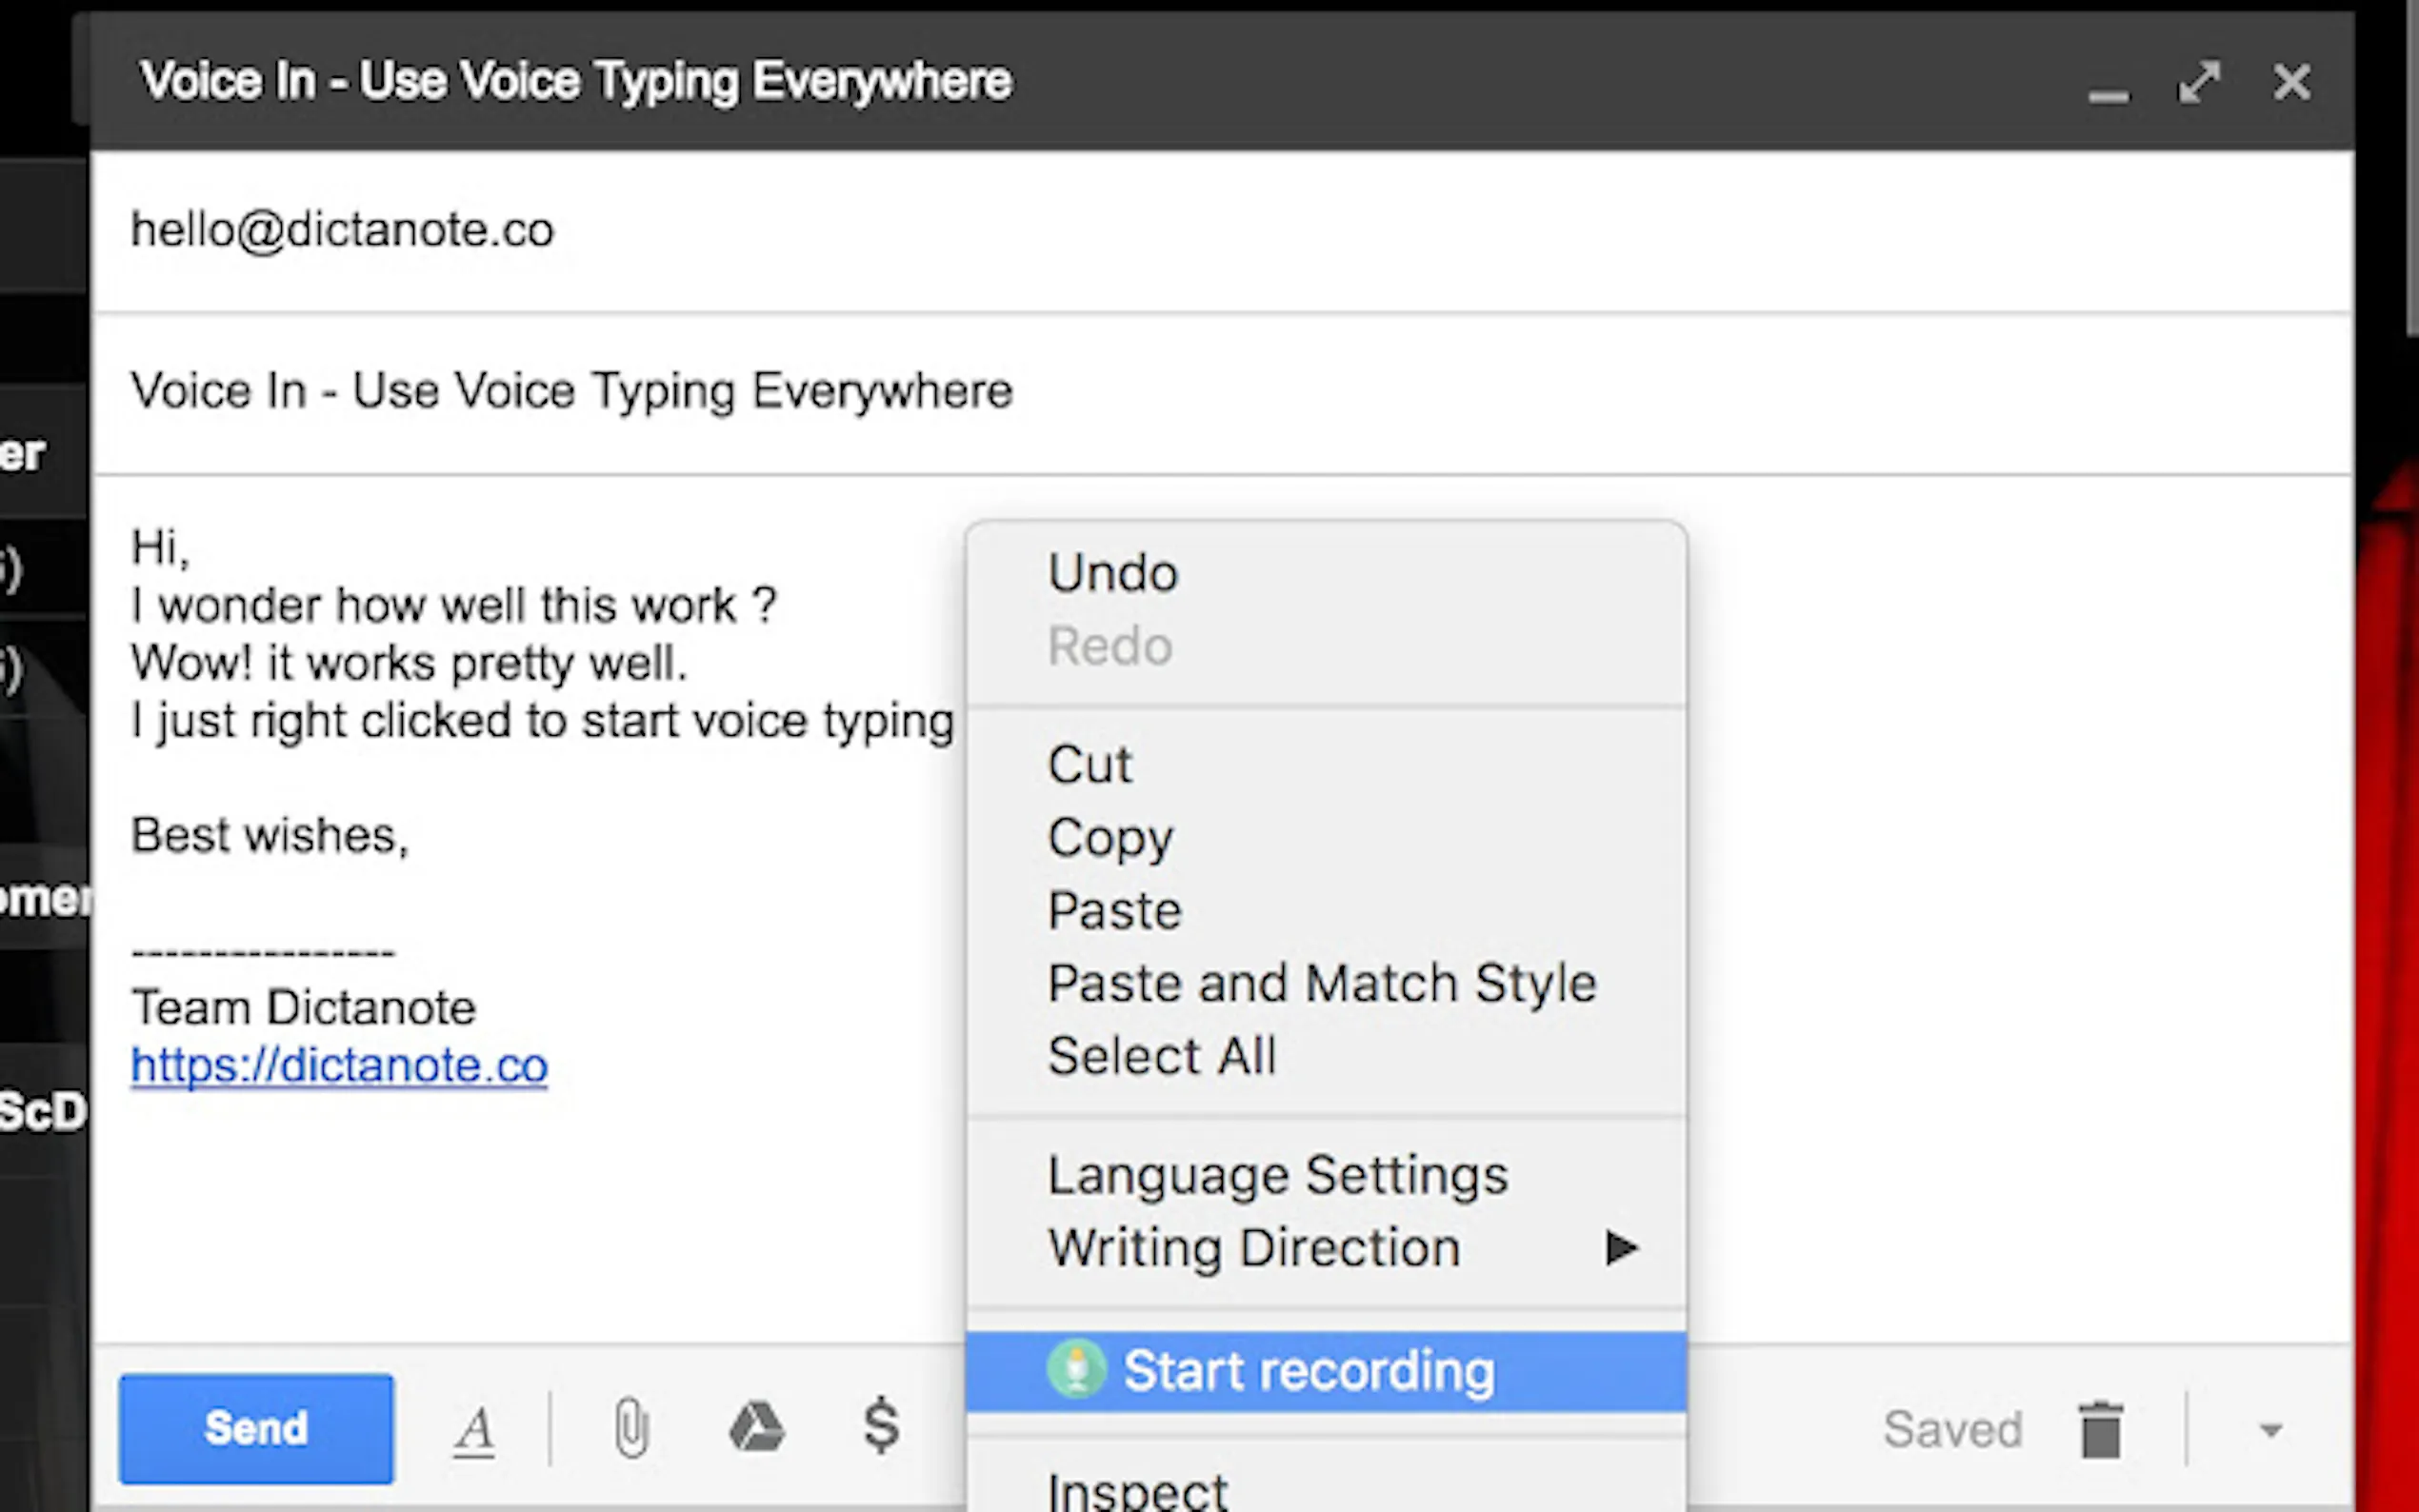The width and height of the screenshot is (2419, 1512).
Task: Click the formatting options 'A' icon
Action: pyautogui.click(x=474, y=1430)
